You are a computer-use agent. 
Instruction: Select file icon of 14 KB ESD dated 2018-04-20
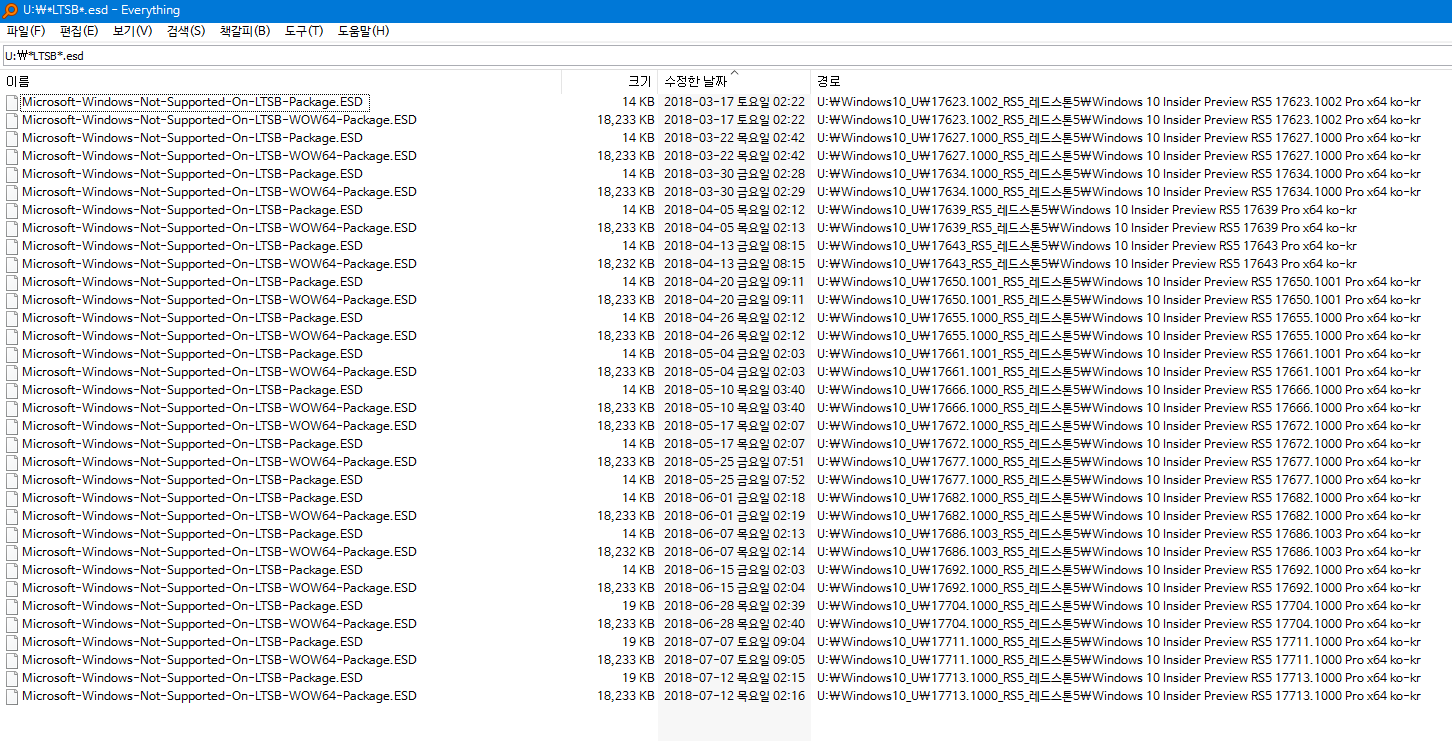coord(12,282)
